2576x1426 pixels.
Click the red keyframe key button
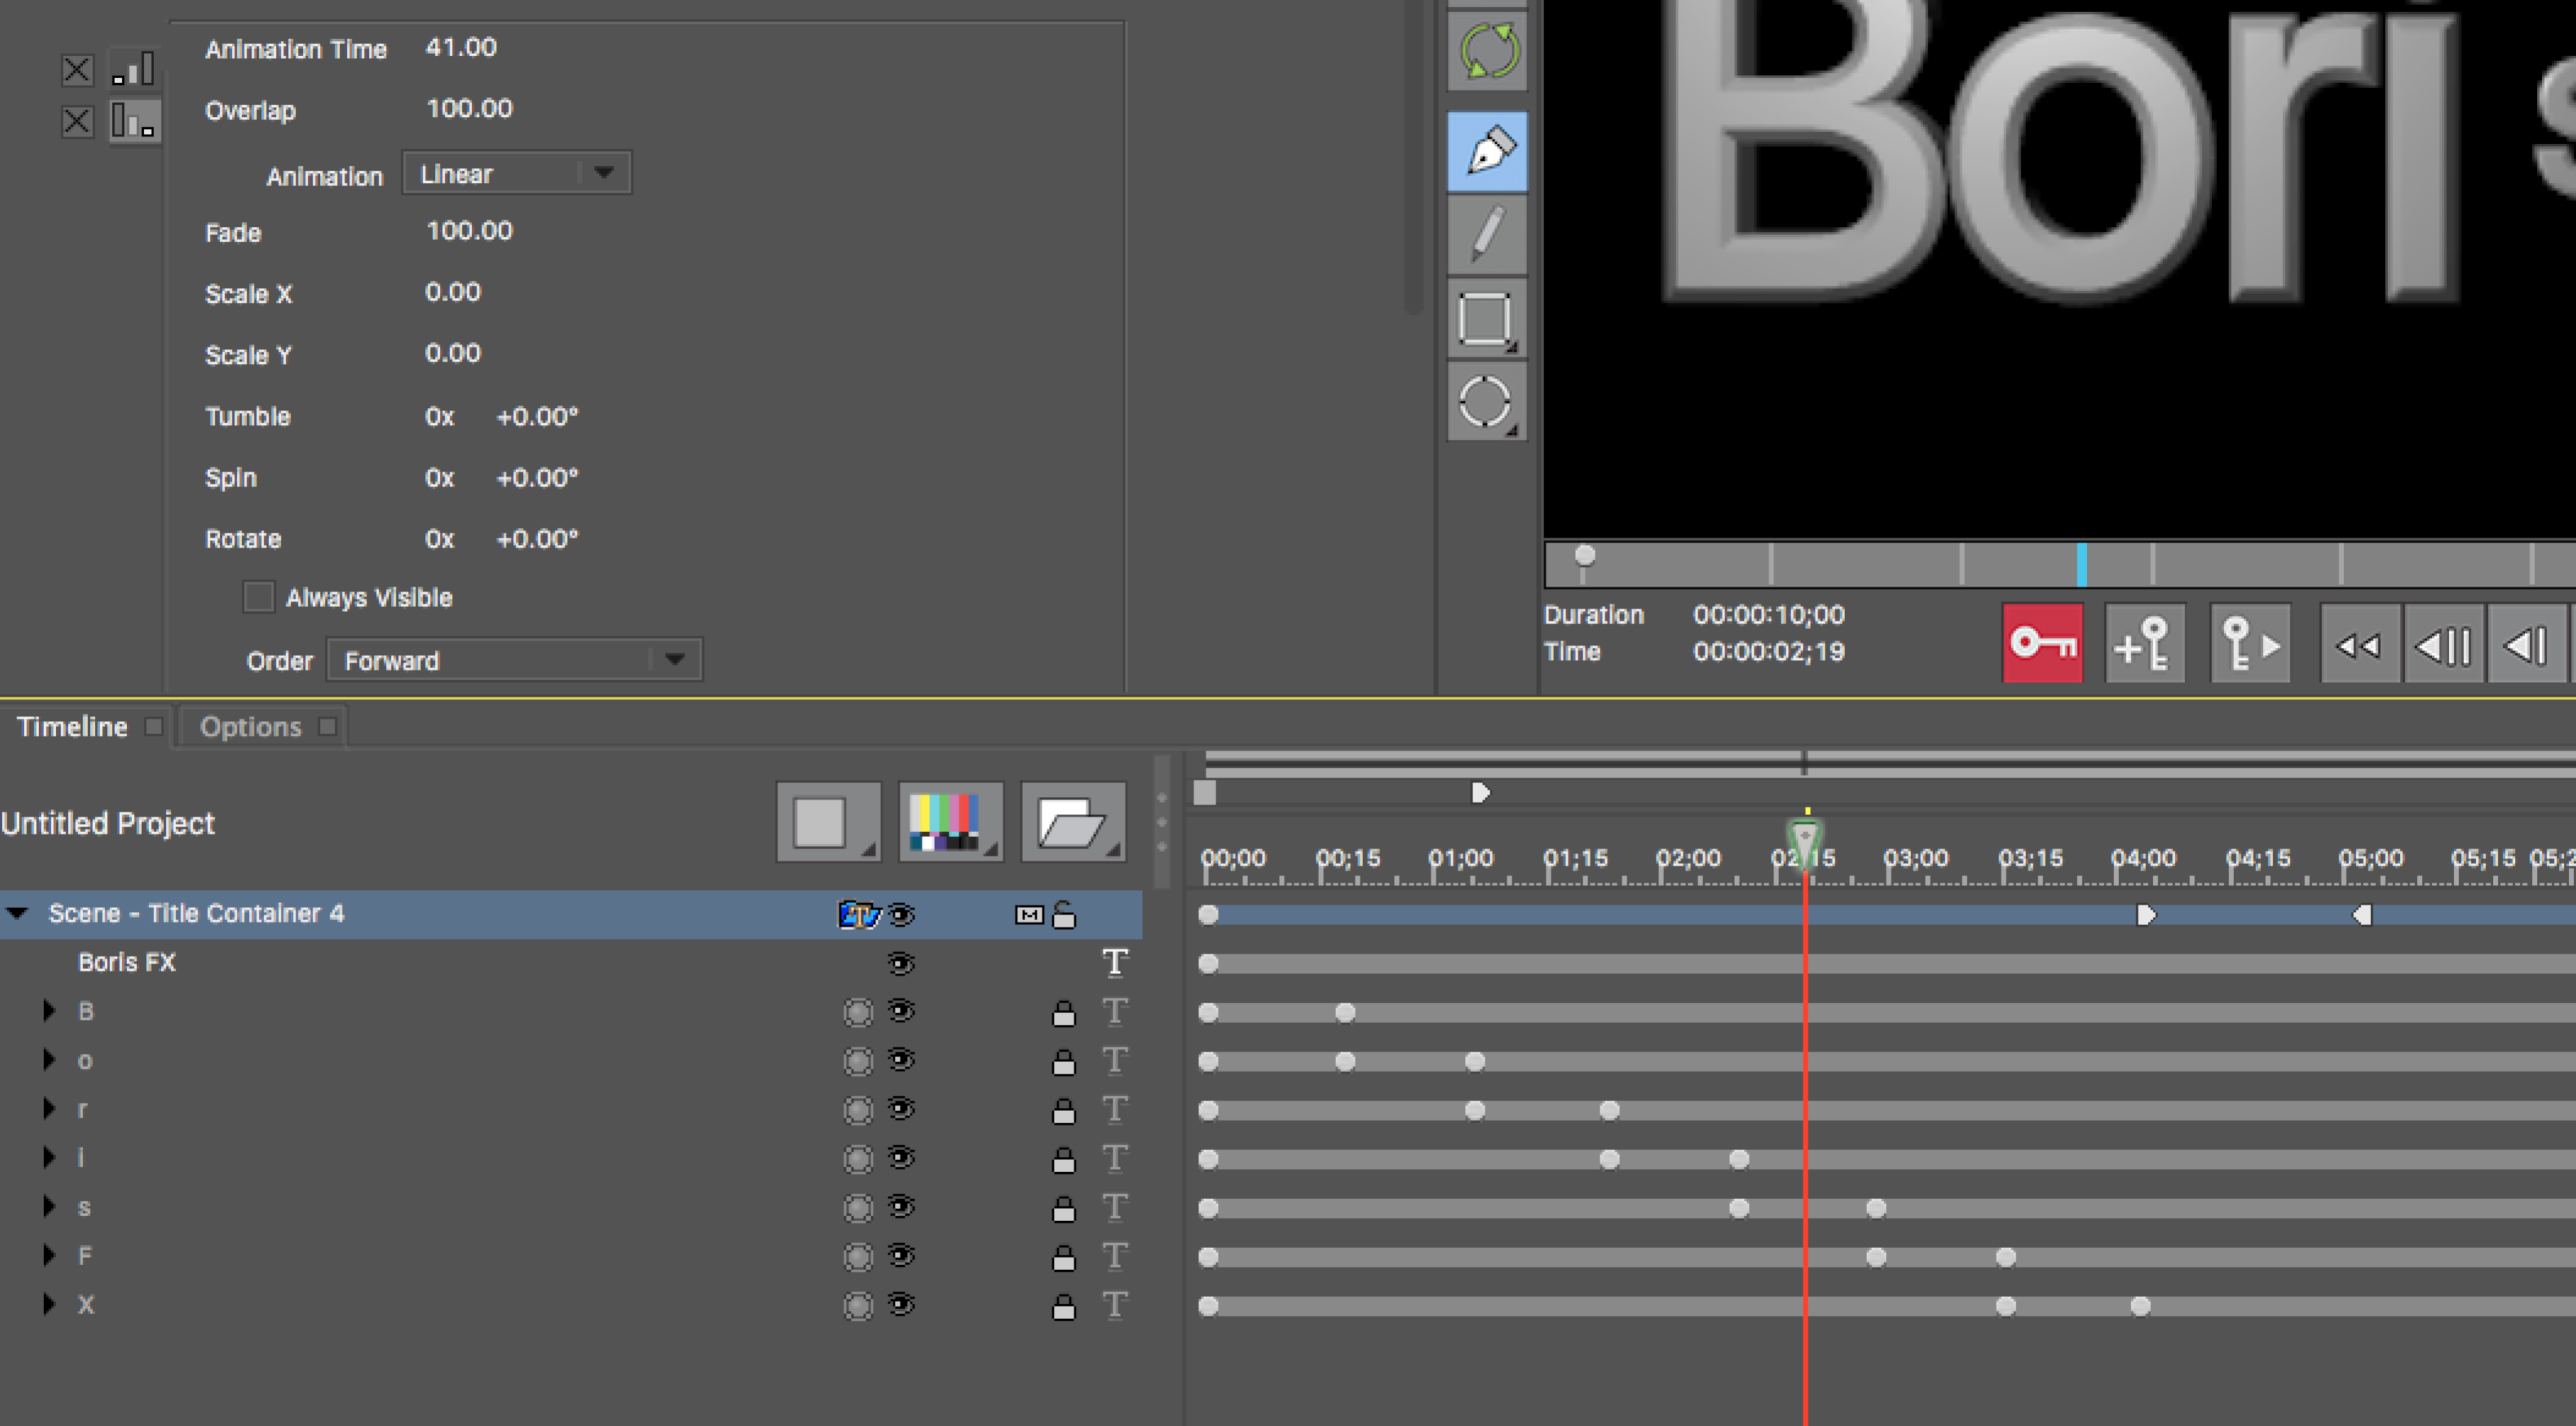click(2042, 643)
